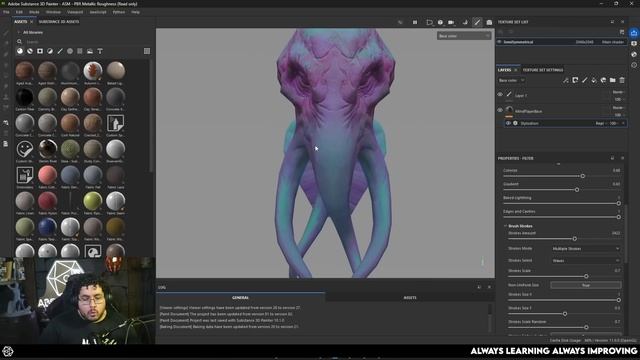Open the third round icon in right dock
The image size is (640, 360).
point(634,54)
